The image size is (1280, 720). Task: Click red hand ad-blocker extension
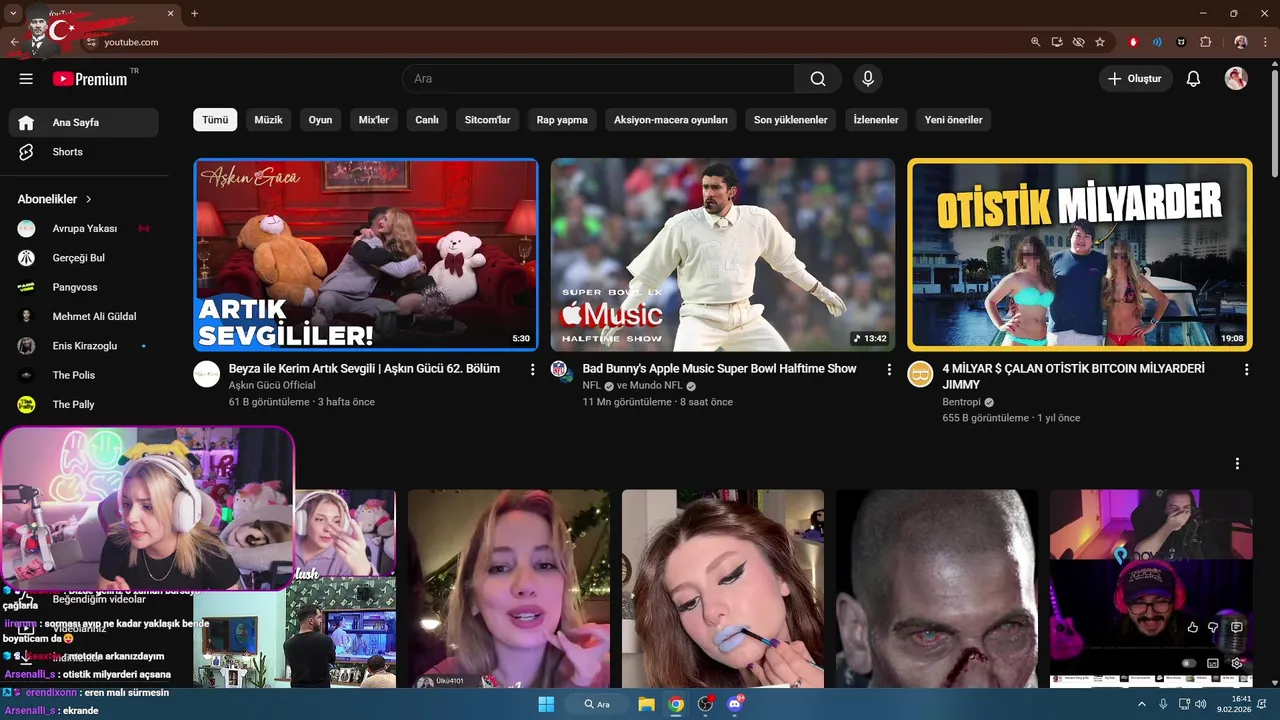coord(1133,42)
